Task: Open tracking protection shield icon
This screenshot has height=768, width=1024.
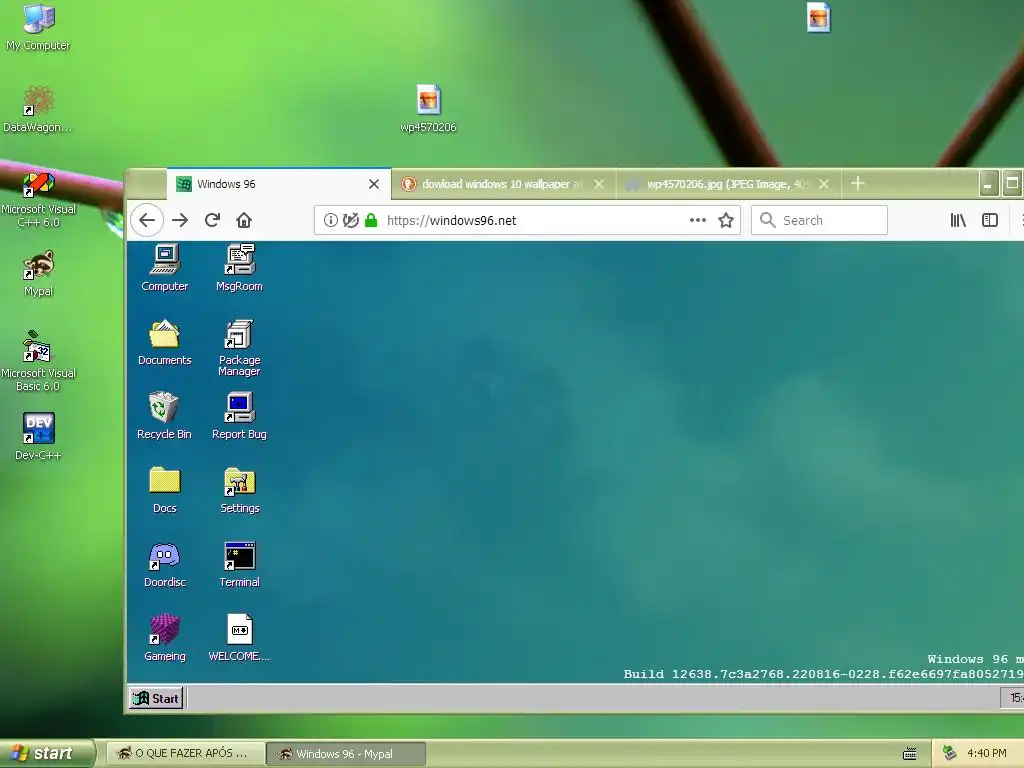Action: pyautogui.click(x=351, y=220)
